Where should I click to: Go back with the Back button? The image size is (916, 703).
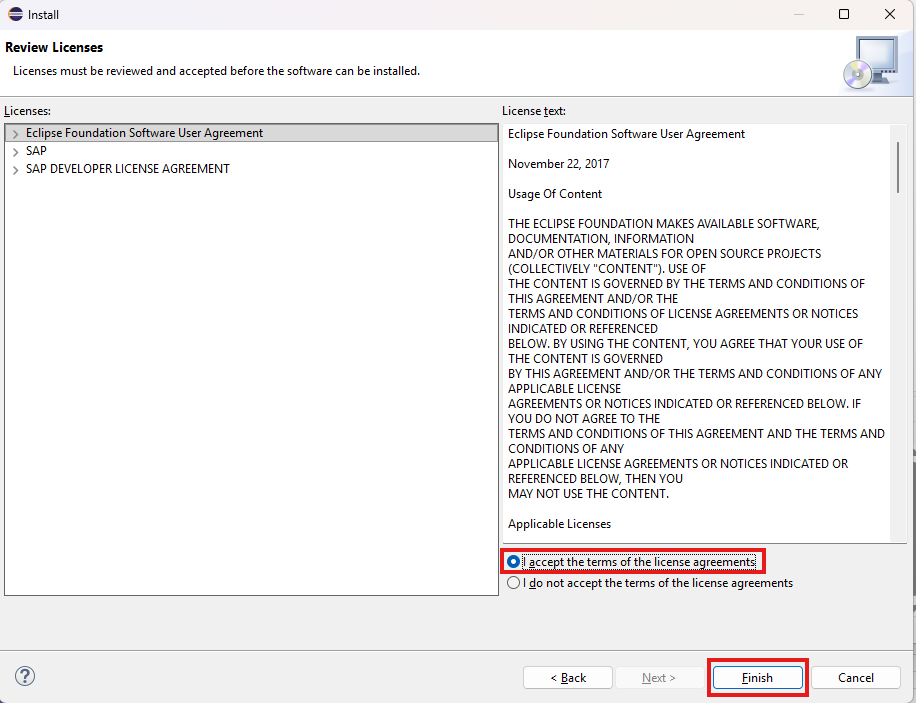coord(568,677)
